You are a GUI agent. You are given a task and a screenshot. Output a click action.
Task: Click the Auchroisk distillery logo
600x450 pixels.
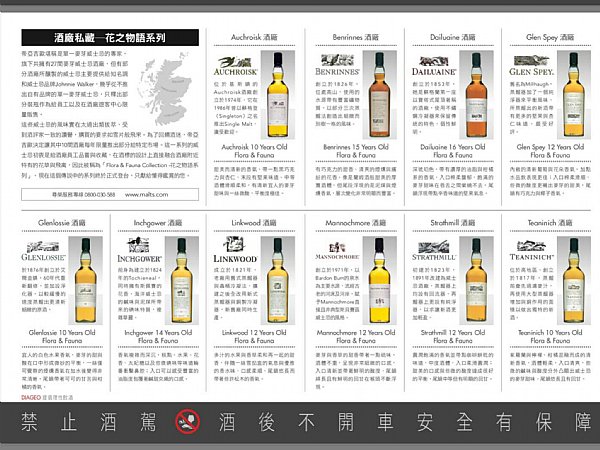click(235, 66)
